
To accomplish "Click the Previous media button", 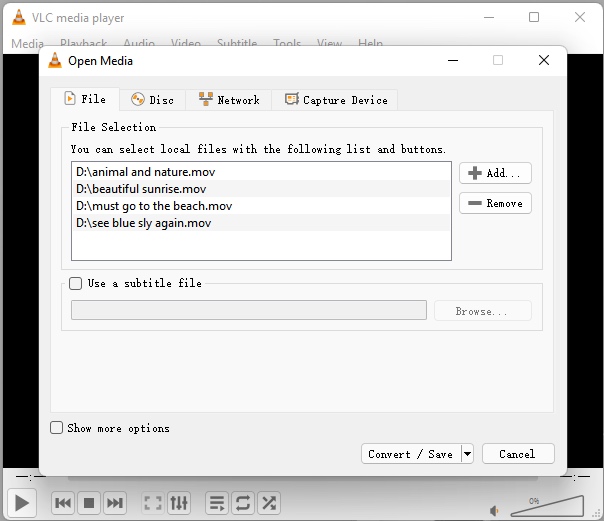I will 63,503.
